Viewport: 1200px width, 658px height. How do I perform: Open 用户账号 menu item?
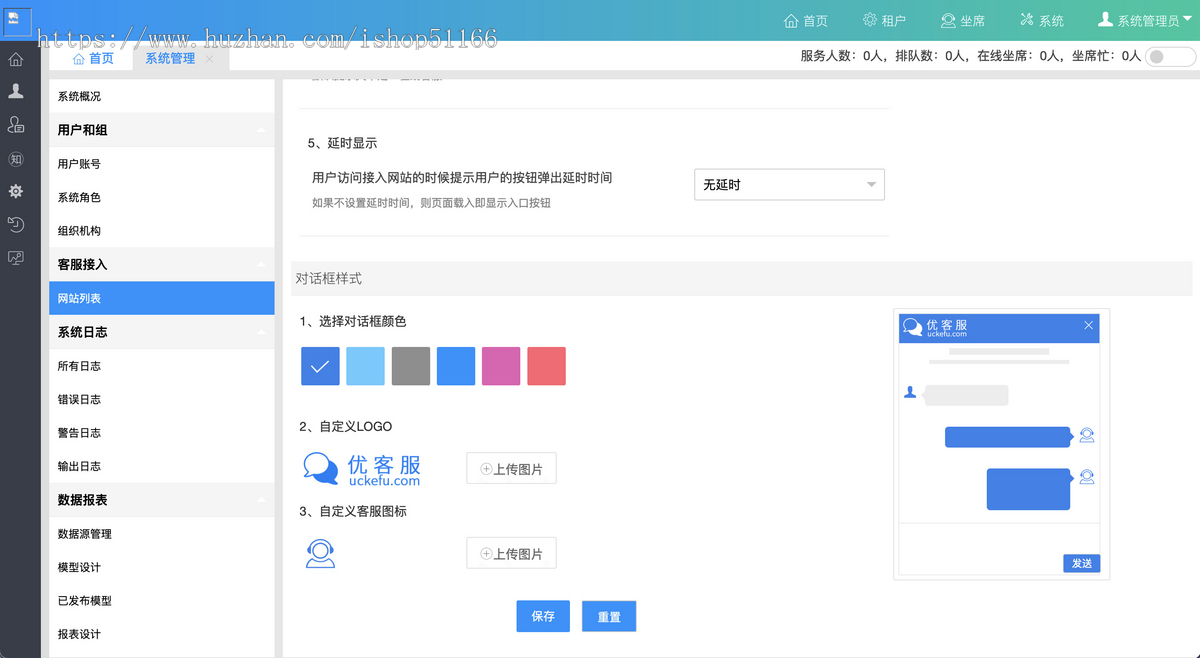click(161, 163)
